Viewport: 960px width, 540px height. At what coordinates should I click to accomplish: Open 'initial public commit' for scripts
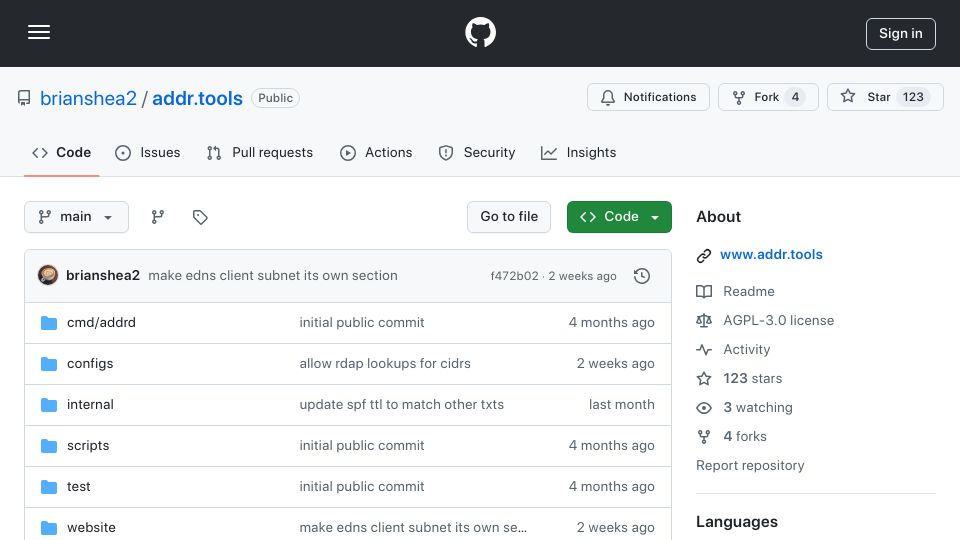362,446
